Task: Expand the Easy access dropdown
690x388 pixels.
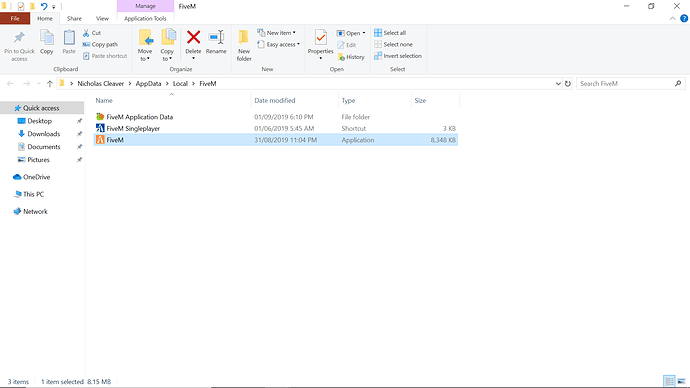Action: 279,44
